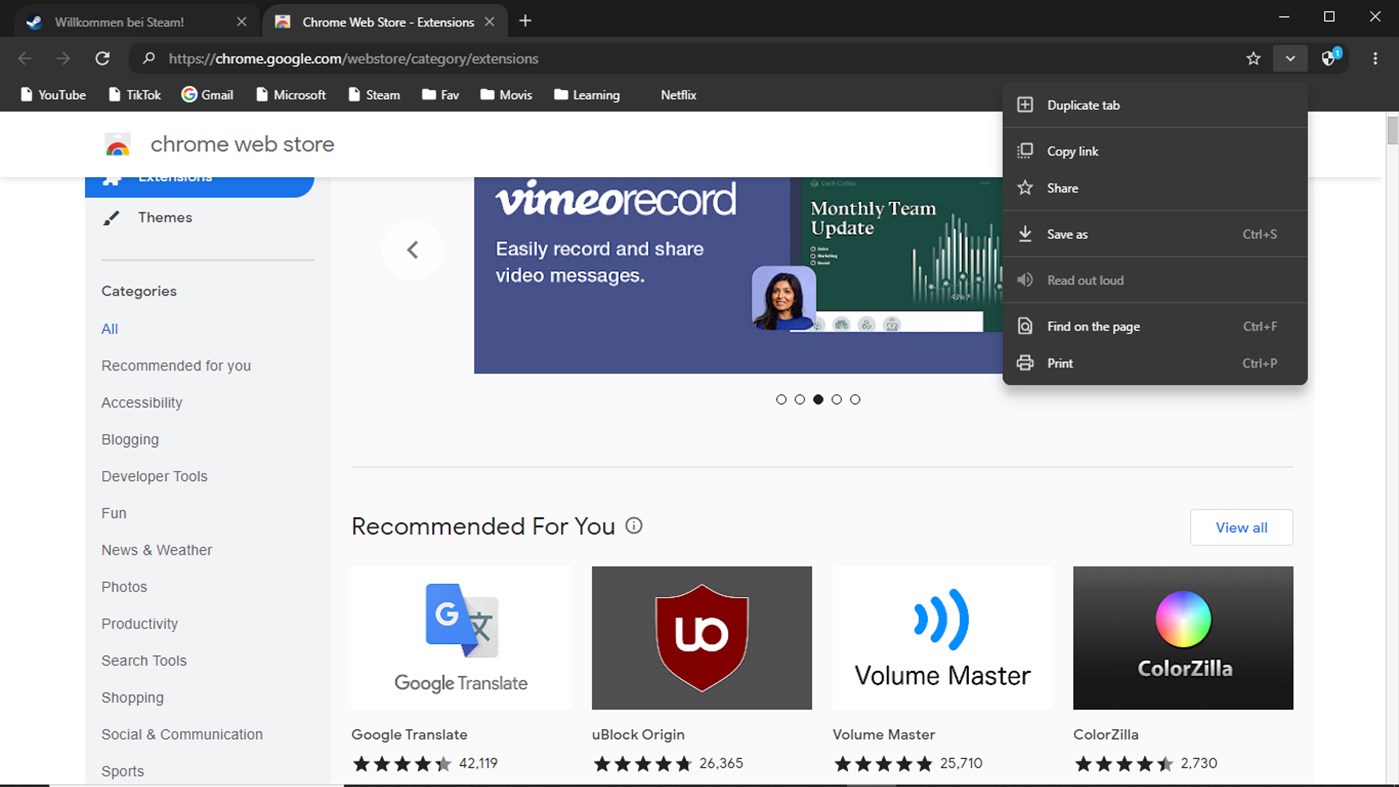This screenshot has height=787, width=1399.
Task: Bookmark the page using the star icon
Action: [x=1253, y=58]
